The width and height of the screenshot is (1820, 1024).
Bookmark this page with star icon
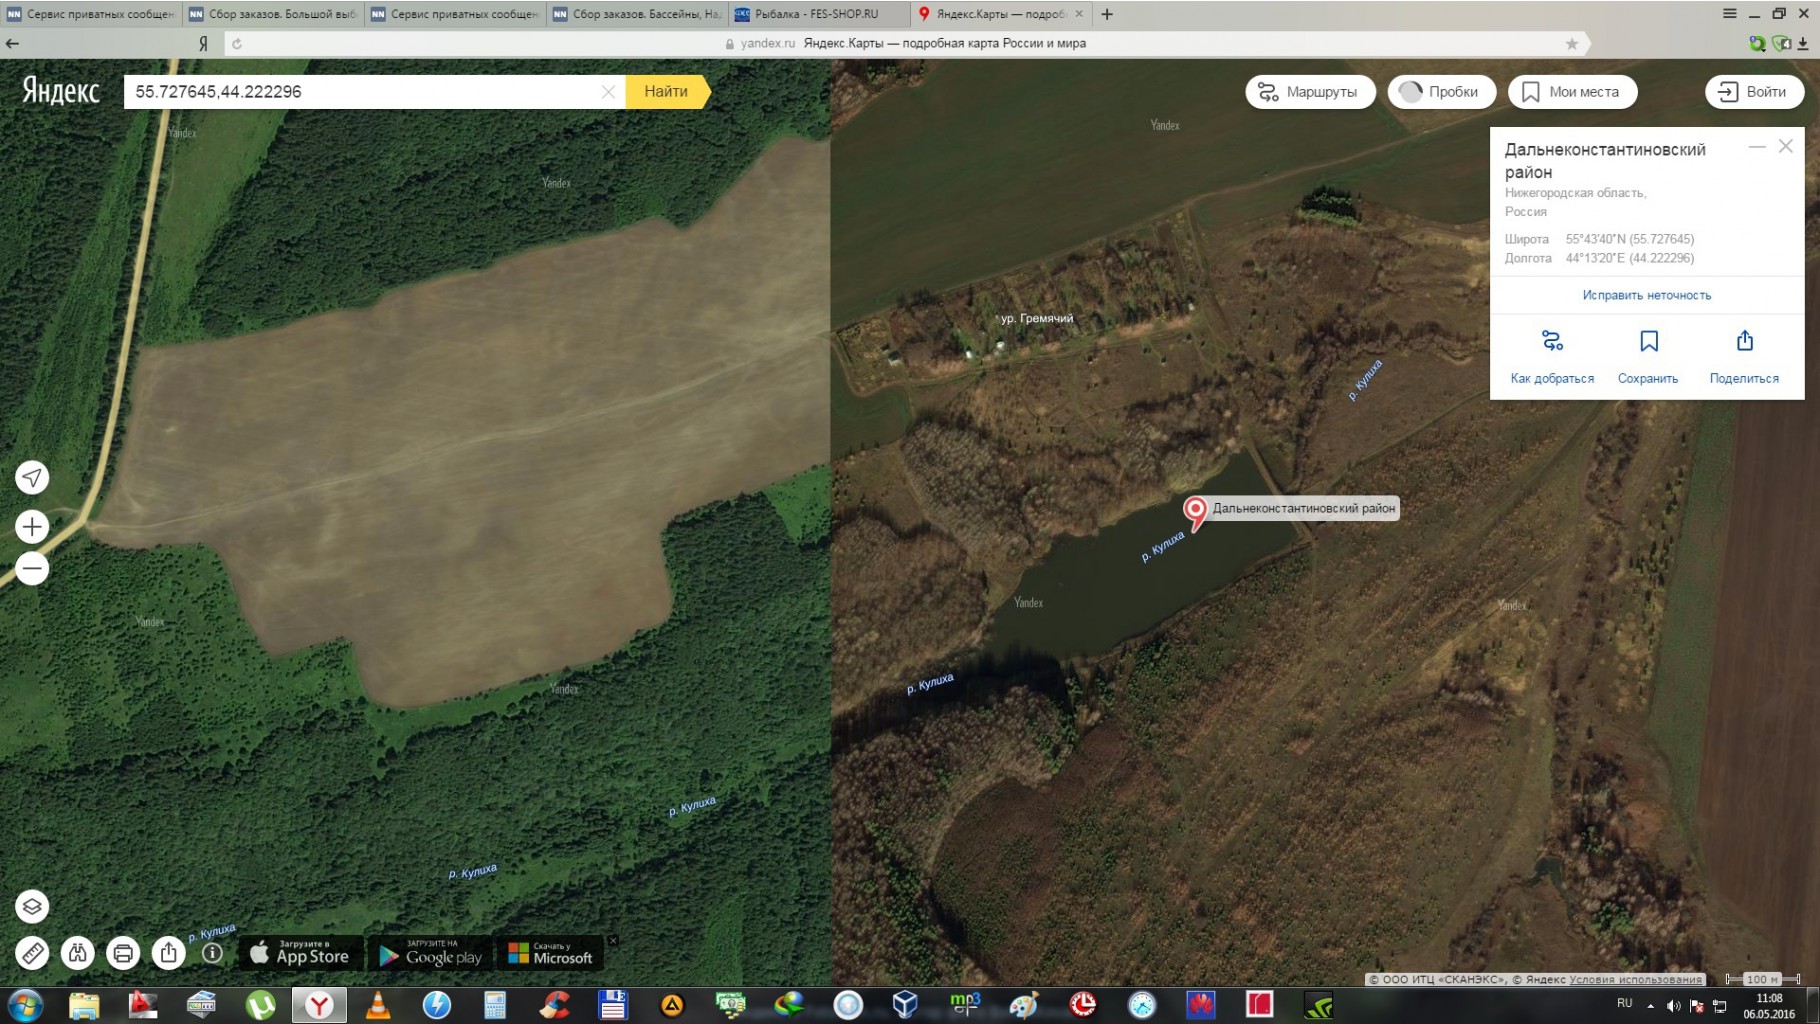(x=1571, y=43)
